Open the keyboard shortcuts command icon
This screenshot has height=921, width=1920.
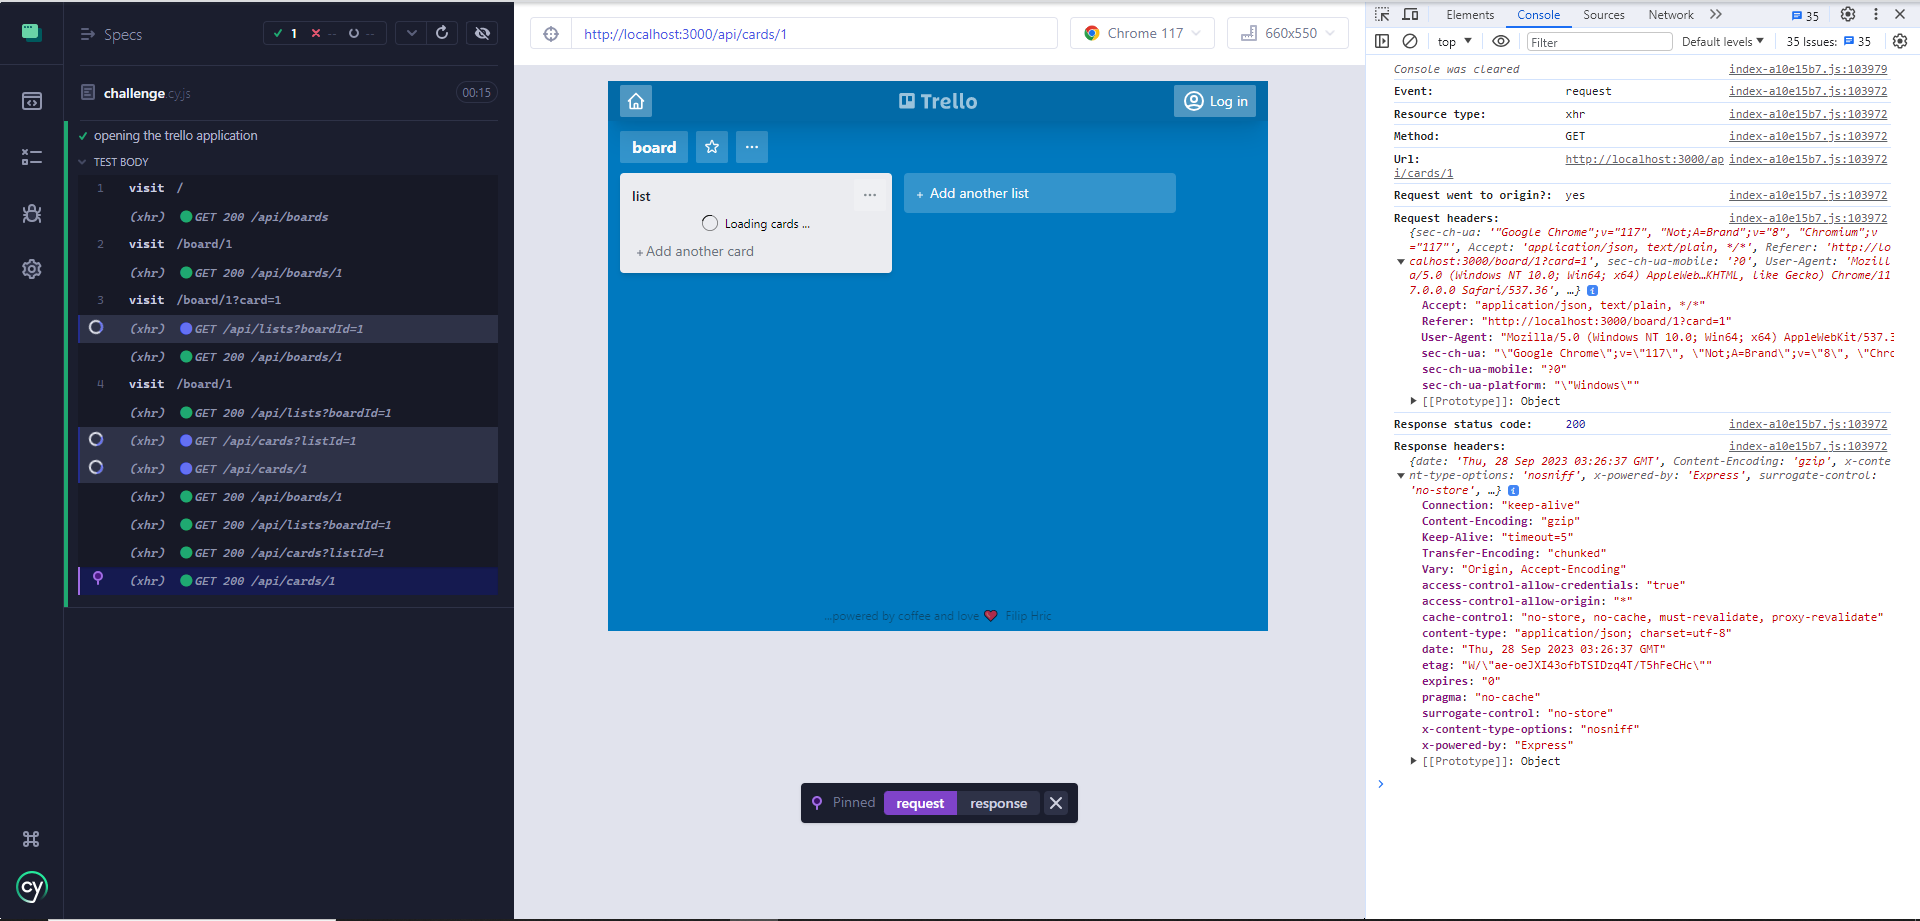click(32, 839)
